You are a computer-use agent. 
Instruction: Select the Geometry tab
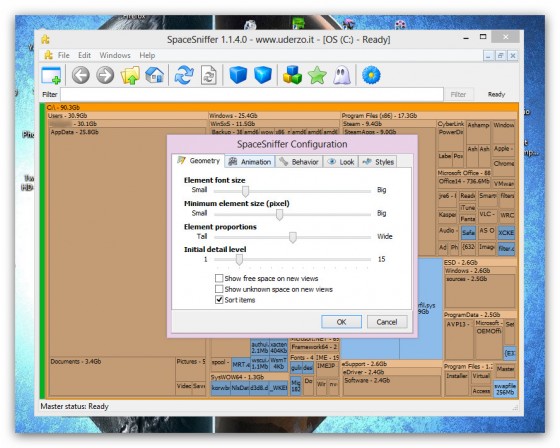[199, 161]
